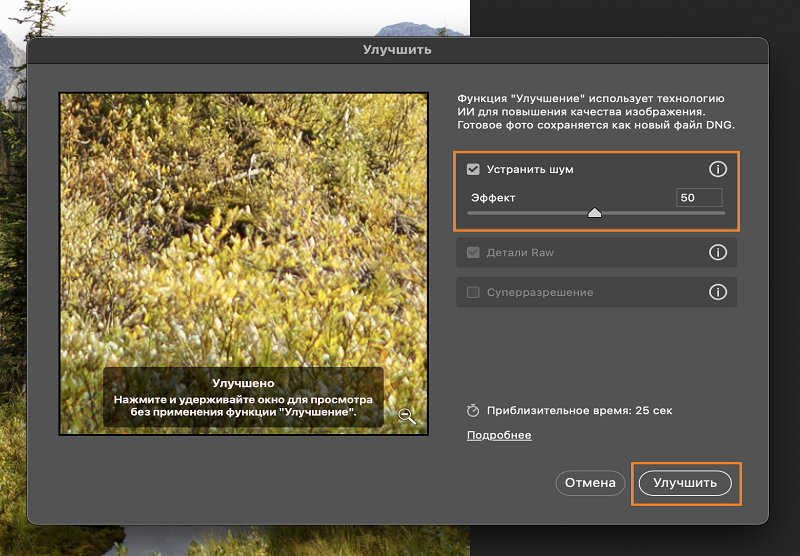Click the Улучшить button
The width and height of the screenshot is (800, 556).
685,483
